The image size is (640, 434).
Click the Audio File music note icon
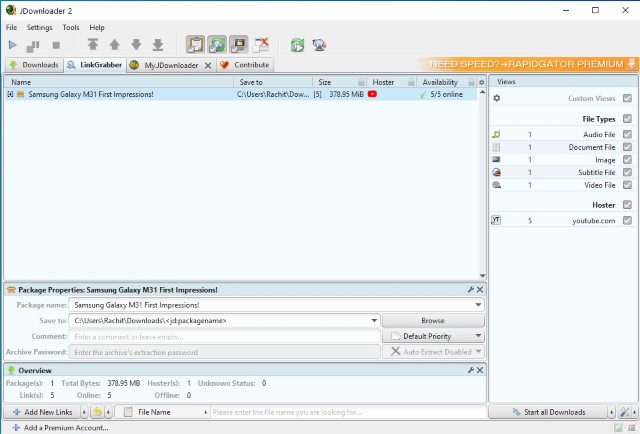point(496,134)
